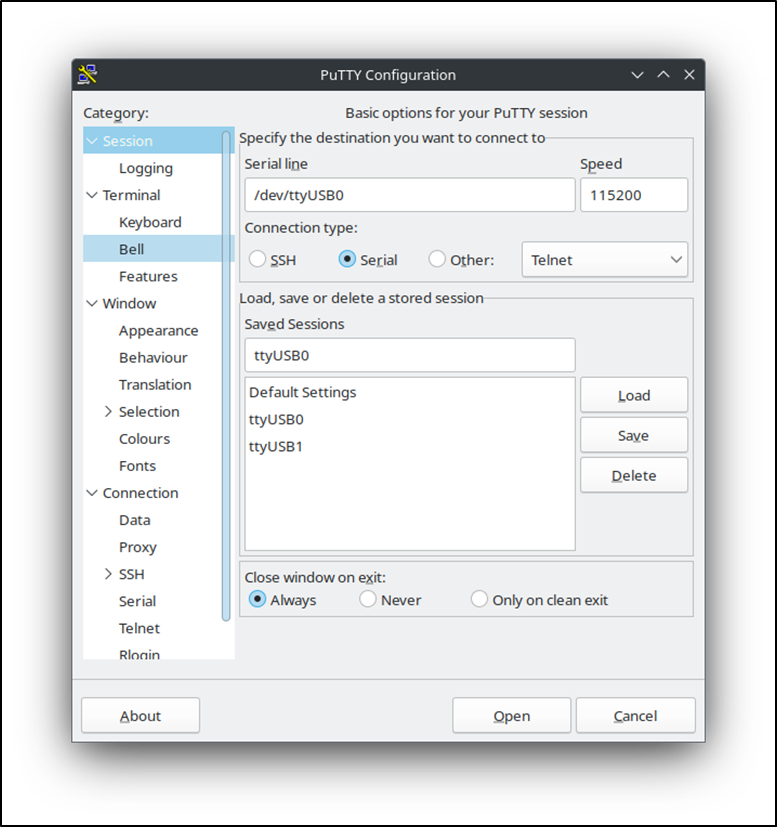Screen dimensions: 777x827
Task: Click the About button
Action: tap(140, 715)
